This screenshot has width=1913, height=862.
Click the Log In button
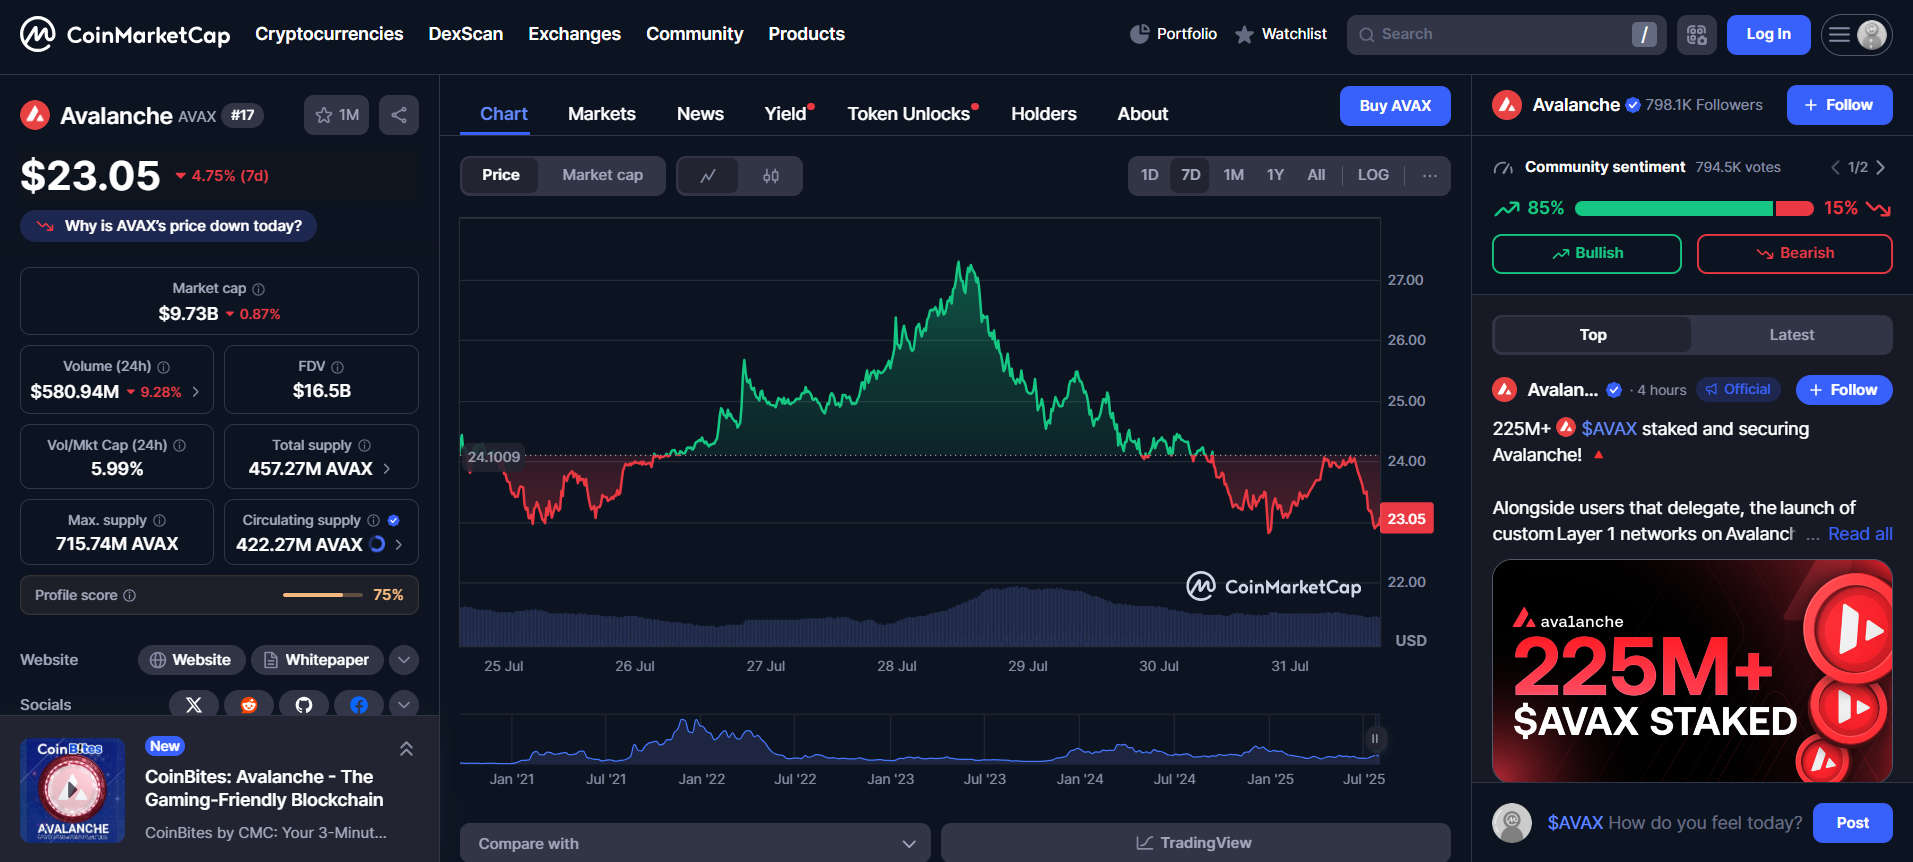pos(1769,35)
